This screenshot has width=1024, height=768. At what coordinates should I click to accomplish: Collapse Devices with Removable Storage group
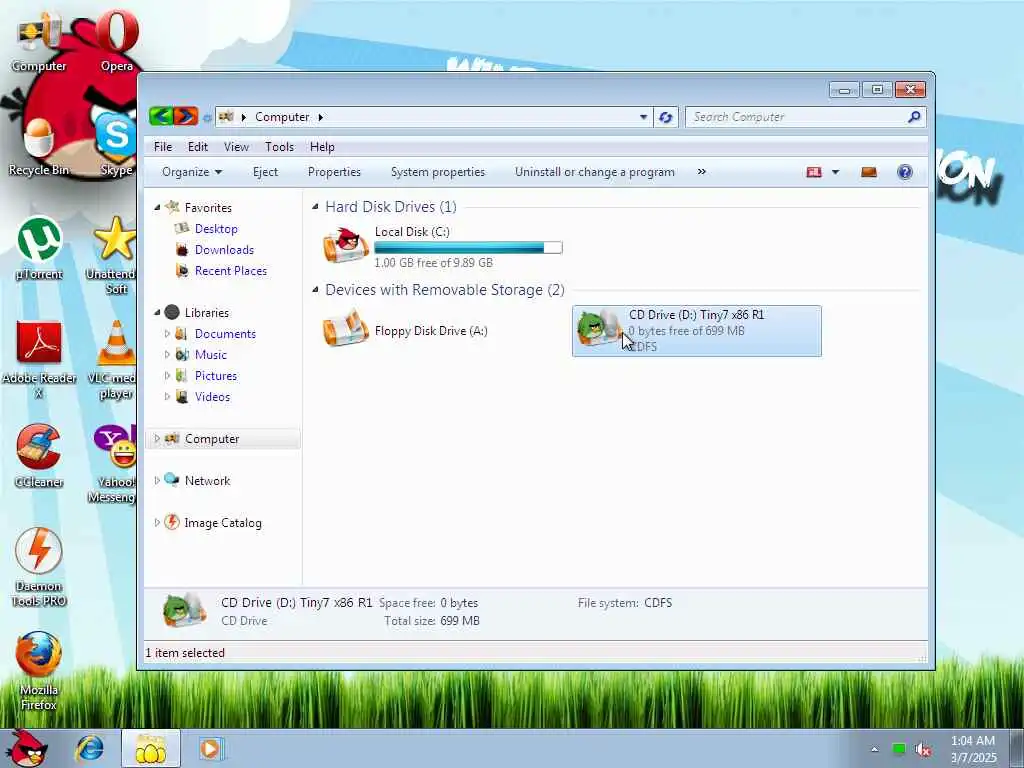(x=315, y=290)
